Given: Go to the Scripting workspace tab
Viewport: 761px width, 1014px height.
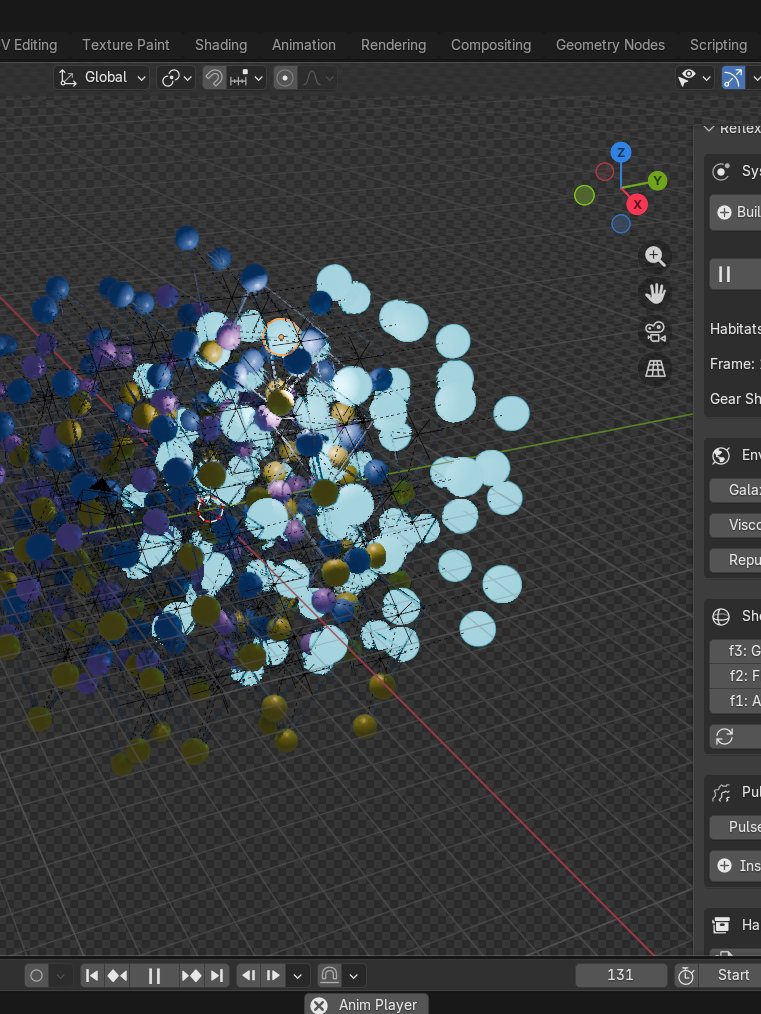Looking at the screenshot, I should (x=718, y=45).
